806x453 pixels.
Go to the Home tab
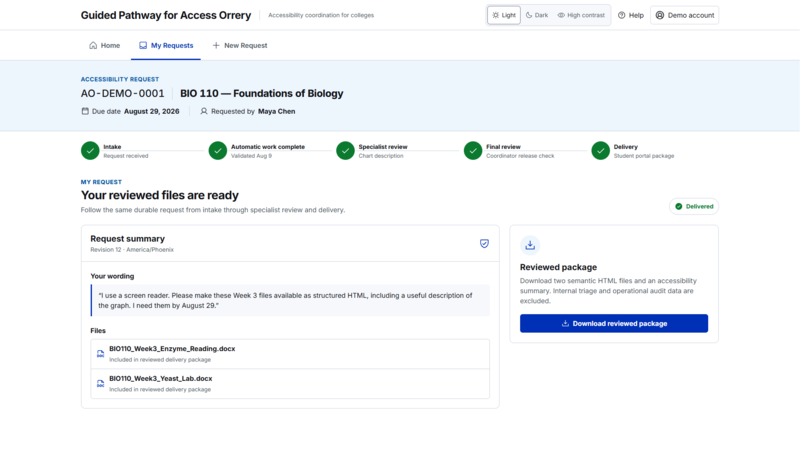coord(105,46)
